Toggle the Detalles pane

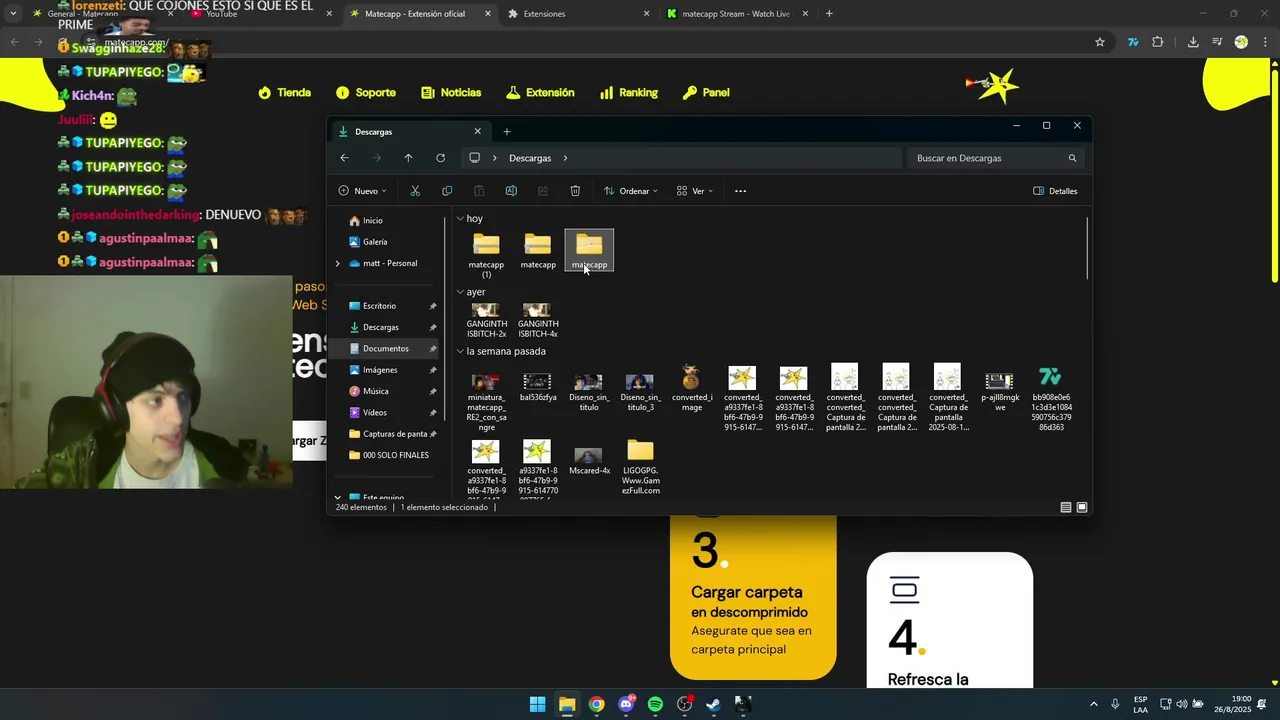pos(1055,191)
